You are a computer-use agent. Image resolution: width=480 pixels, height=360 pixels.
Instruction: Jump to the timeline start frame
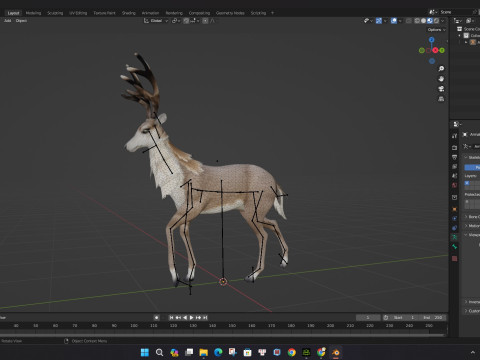(x=171, y=318)
